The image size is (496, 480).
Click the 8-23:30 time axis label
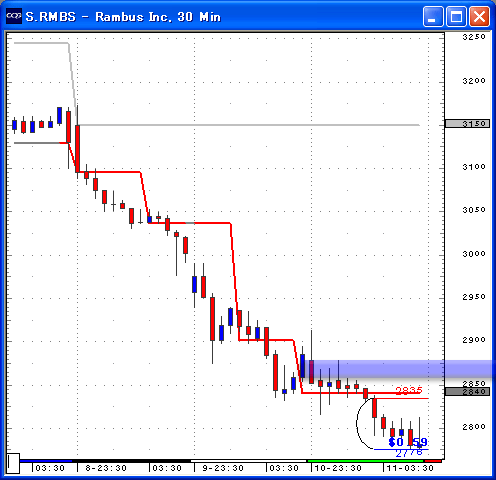(106, 468)
